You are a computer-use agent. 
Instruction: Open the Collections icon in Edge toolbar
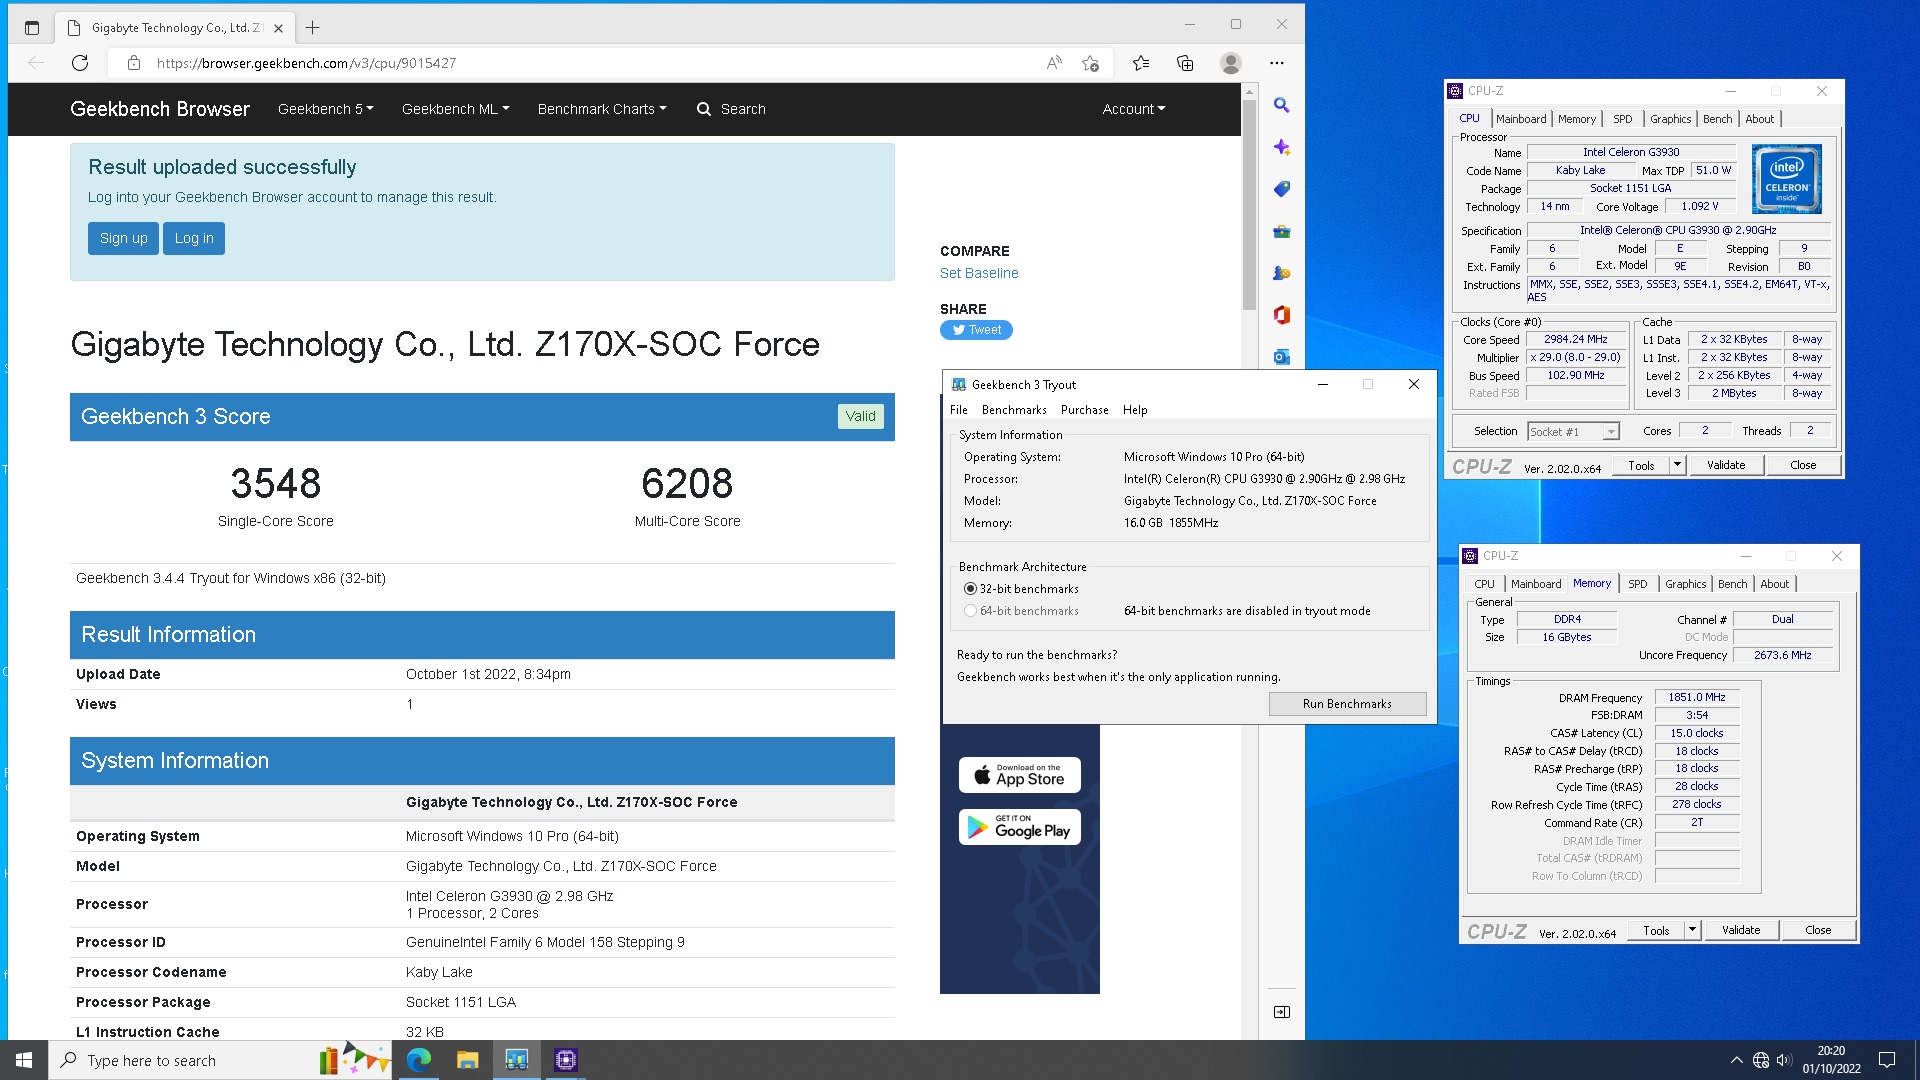click(x=1185, y=63)
